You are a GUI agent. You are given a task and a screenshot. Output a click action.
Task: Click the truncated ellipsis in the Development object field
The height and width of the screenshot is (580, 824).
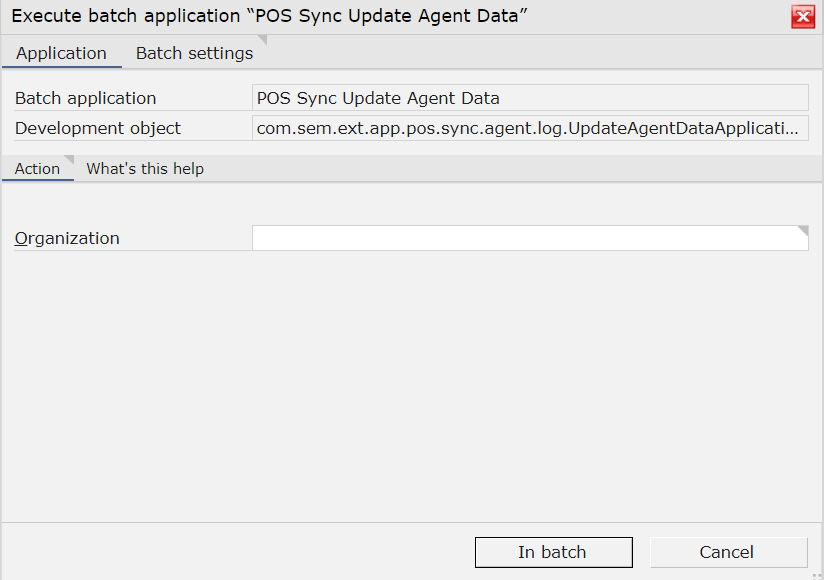click(x=792, y=129)
